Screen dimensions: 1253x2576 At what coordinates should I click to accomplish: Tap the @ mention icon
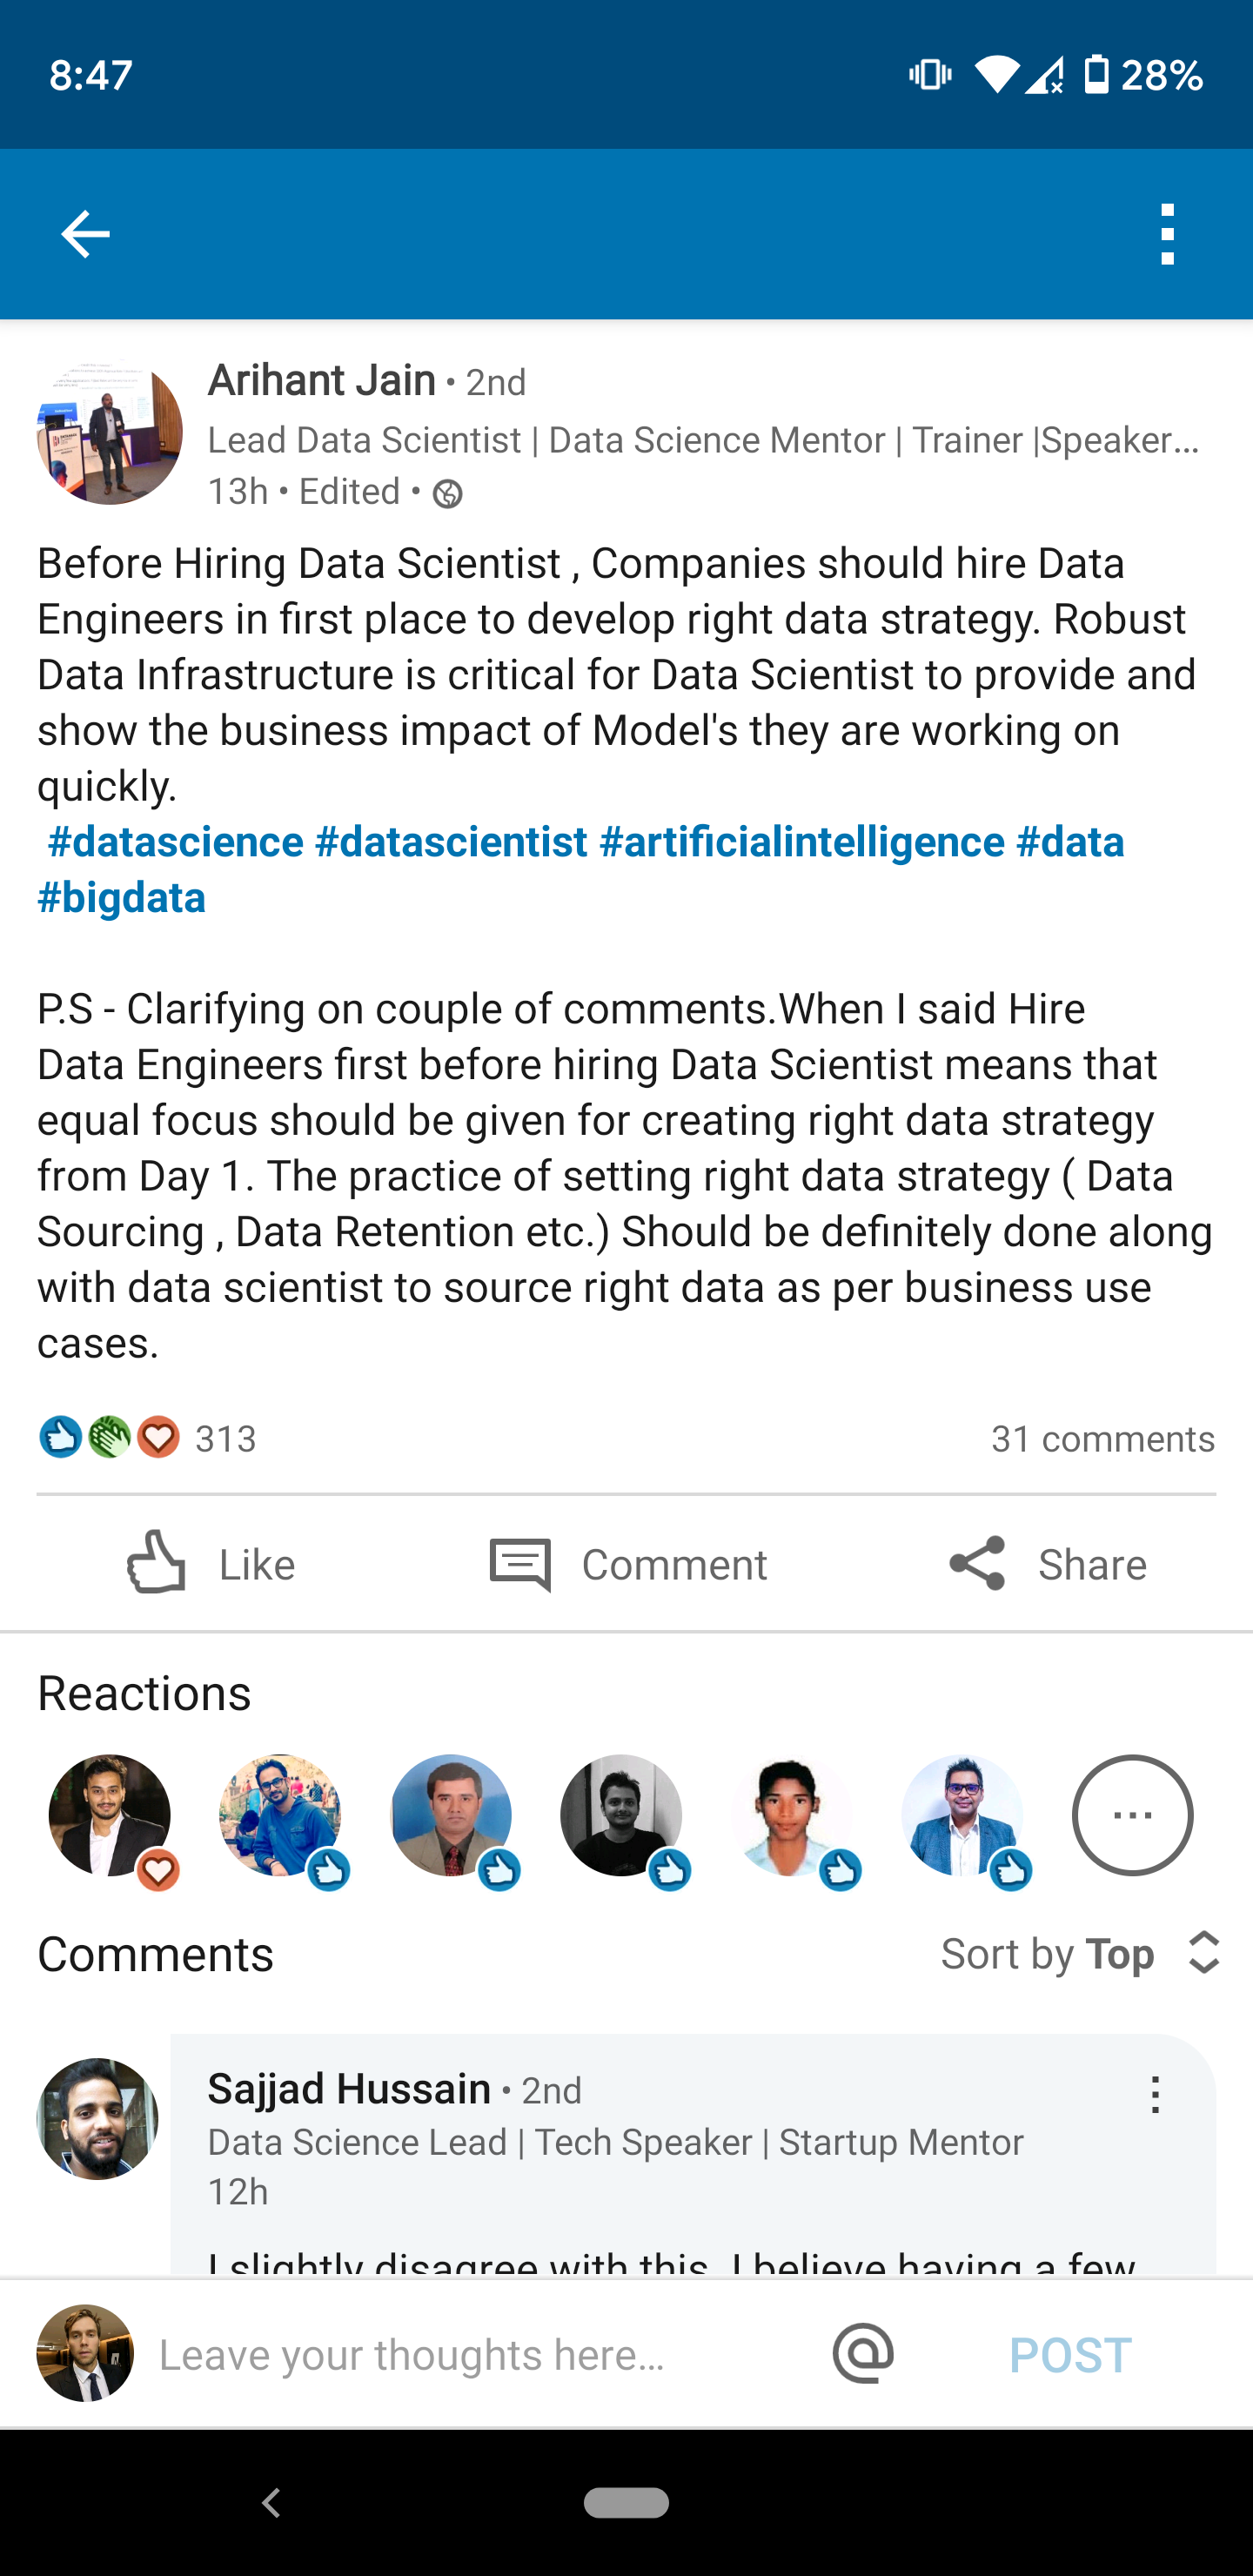click(x=863, y=2353)
